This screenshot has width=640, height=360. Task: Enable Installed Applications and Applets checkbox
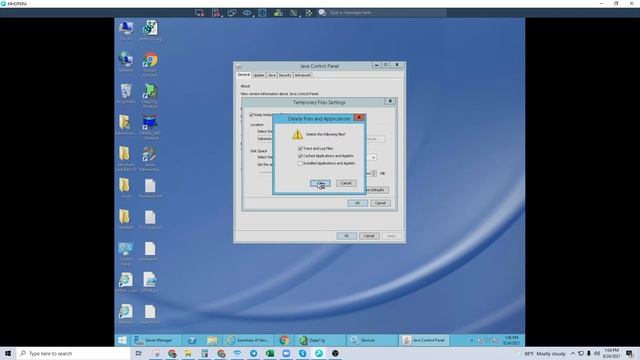tap(300, 163)
